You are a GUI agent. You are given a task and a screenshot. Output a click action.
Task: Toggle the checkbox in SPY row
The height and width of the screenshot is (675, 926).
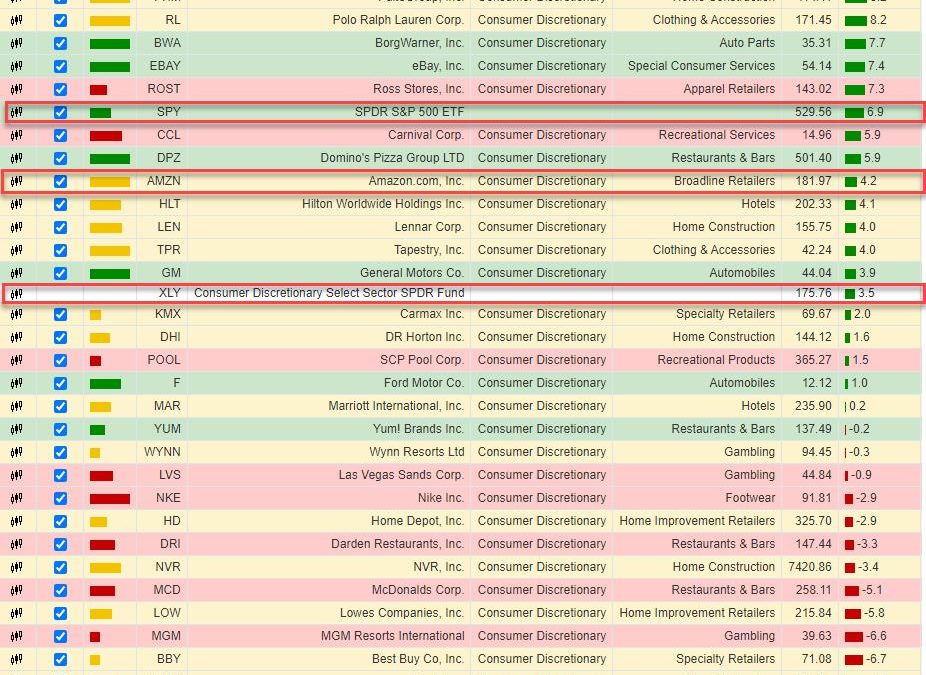pyautogui.click(x=60, y=112)
